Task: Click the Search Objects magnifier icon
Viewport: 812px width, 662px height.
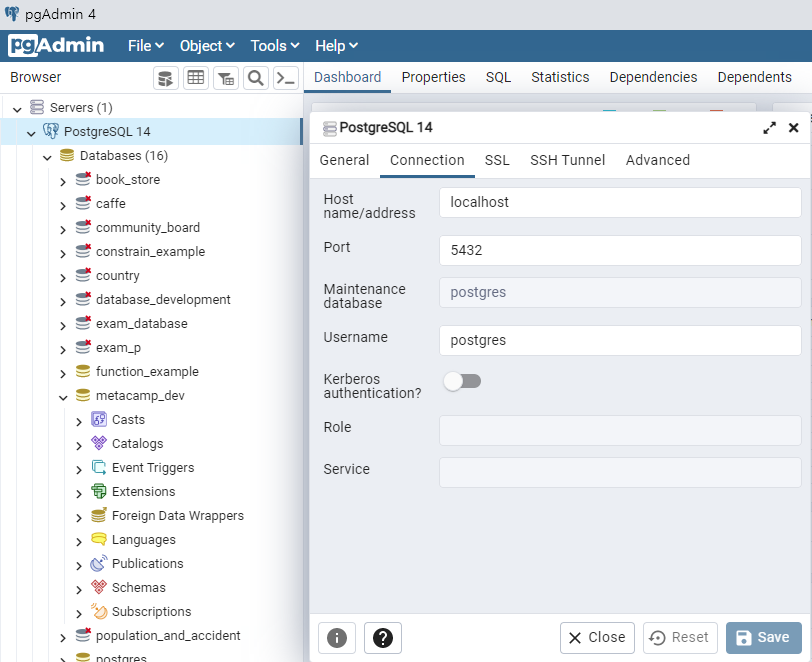Action: [x=256, y=78]
